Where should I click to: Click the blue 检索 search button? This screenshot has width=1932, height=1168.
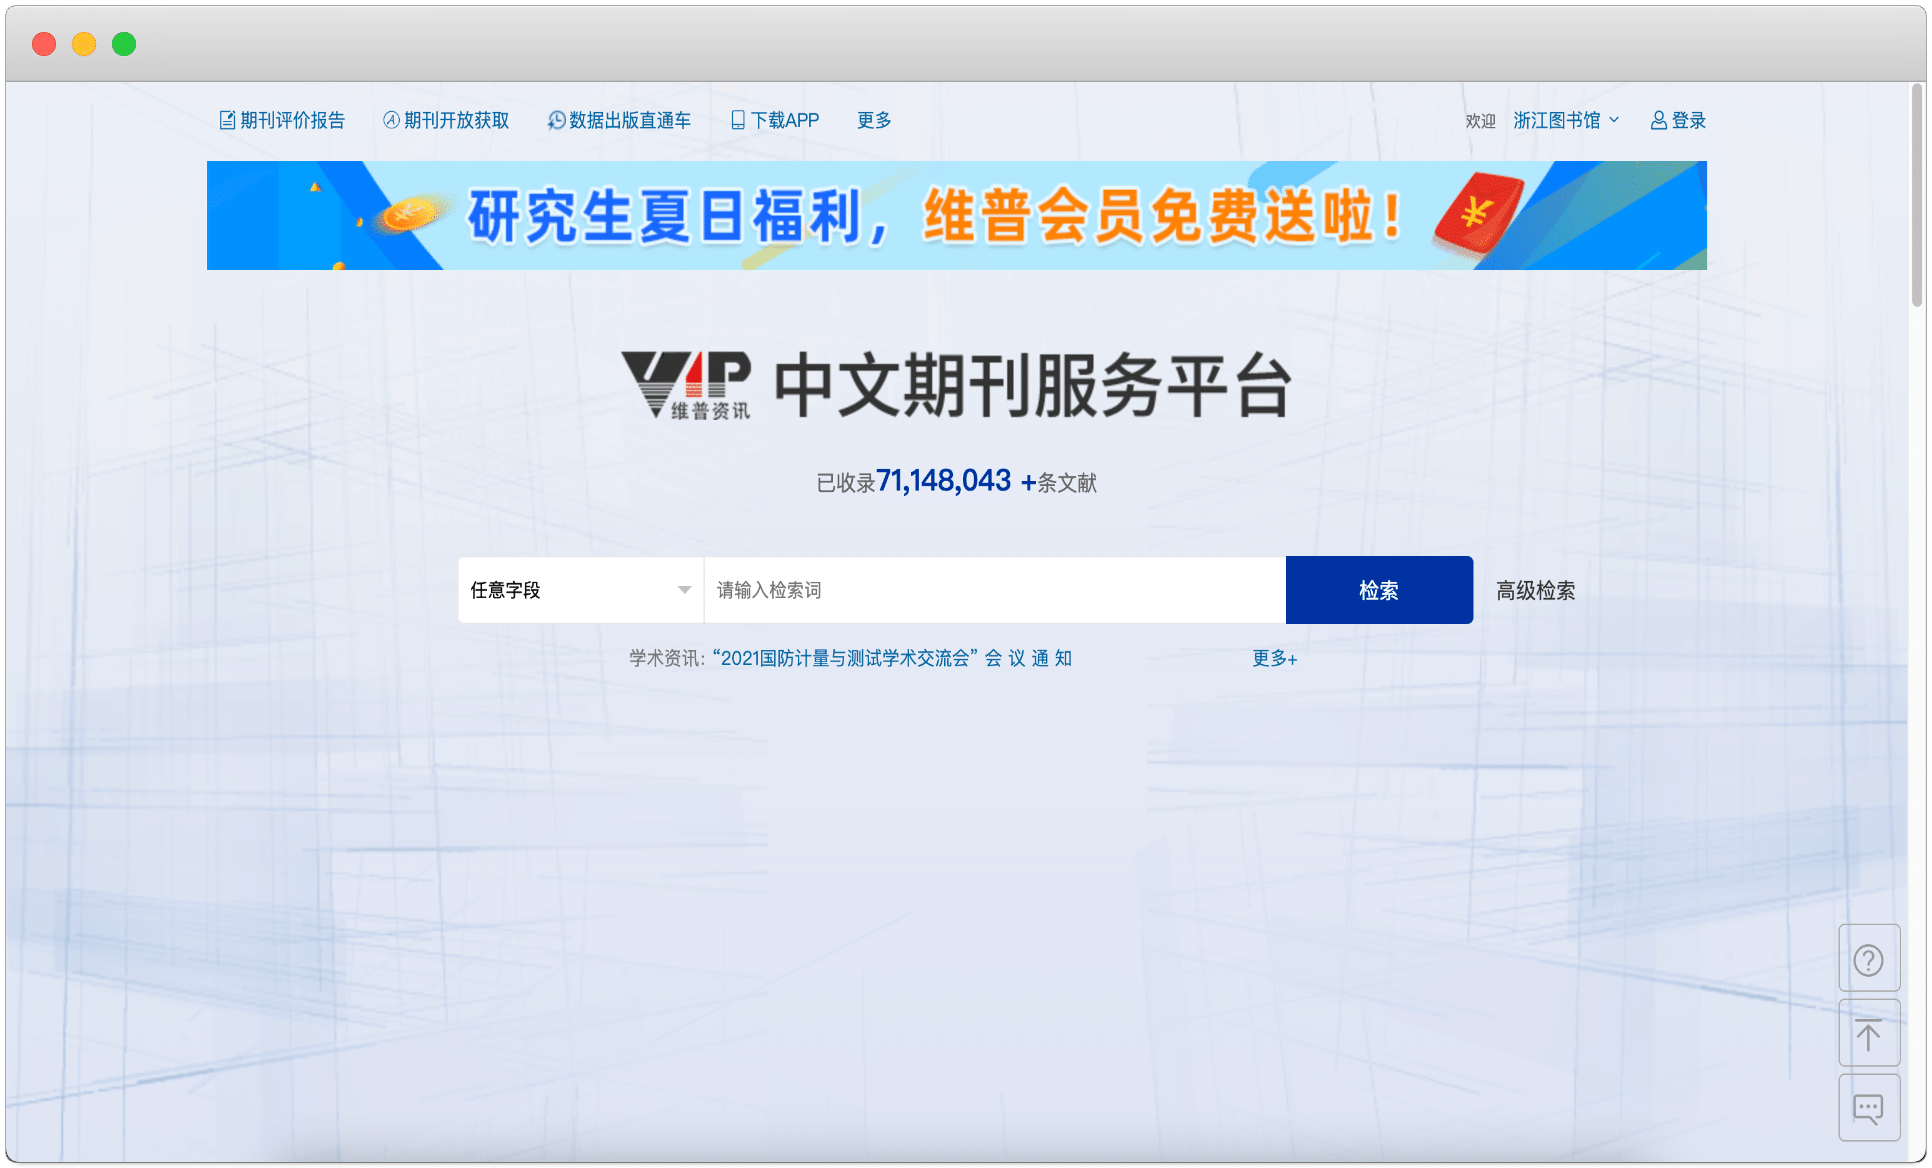coord(1379,590)
